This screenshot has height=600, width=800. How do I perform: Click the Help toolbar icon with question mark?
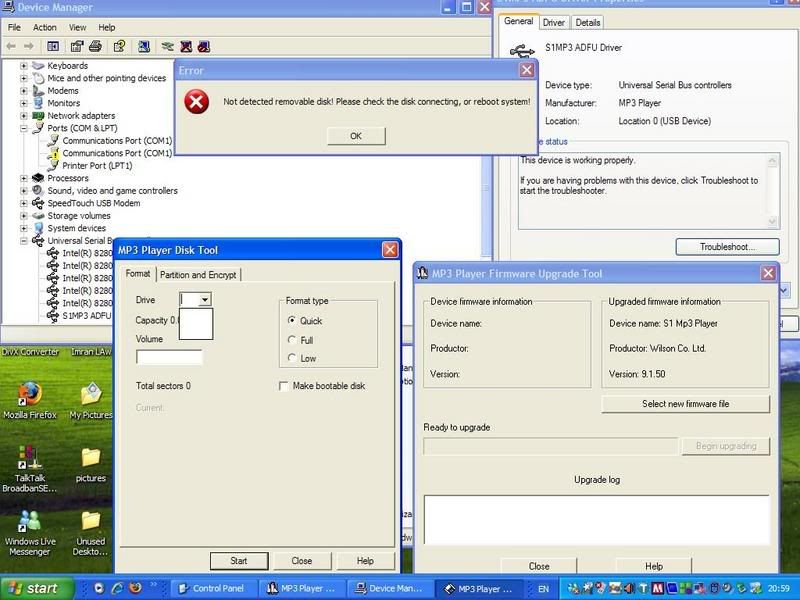point(119,46)
